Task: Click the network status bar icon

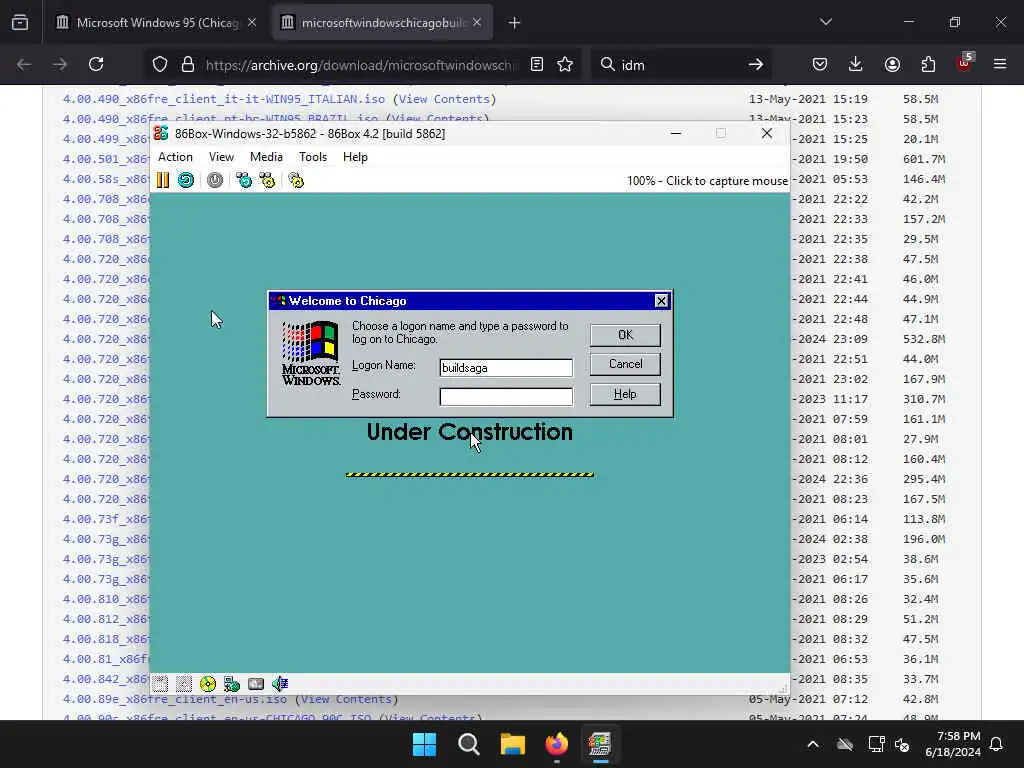Action: pyautogui.click(x=232, y=684)
